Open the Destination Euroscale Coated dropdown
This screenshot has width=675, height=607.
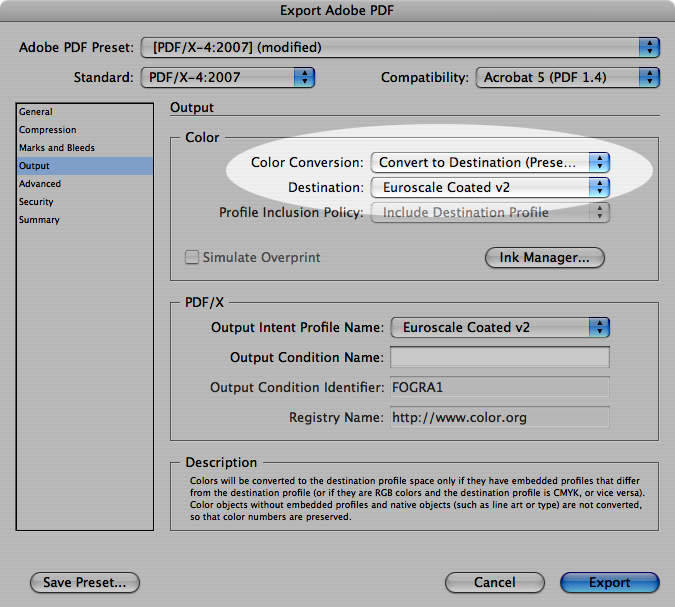pyautogui.click(x=490, y=188)
